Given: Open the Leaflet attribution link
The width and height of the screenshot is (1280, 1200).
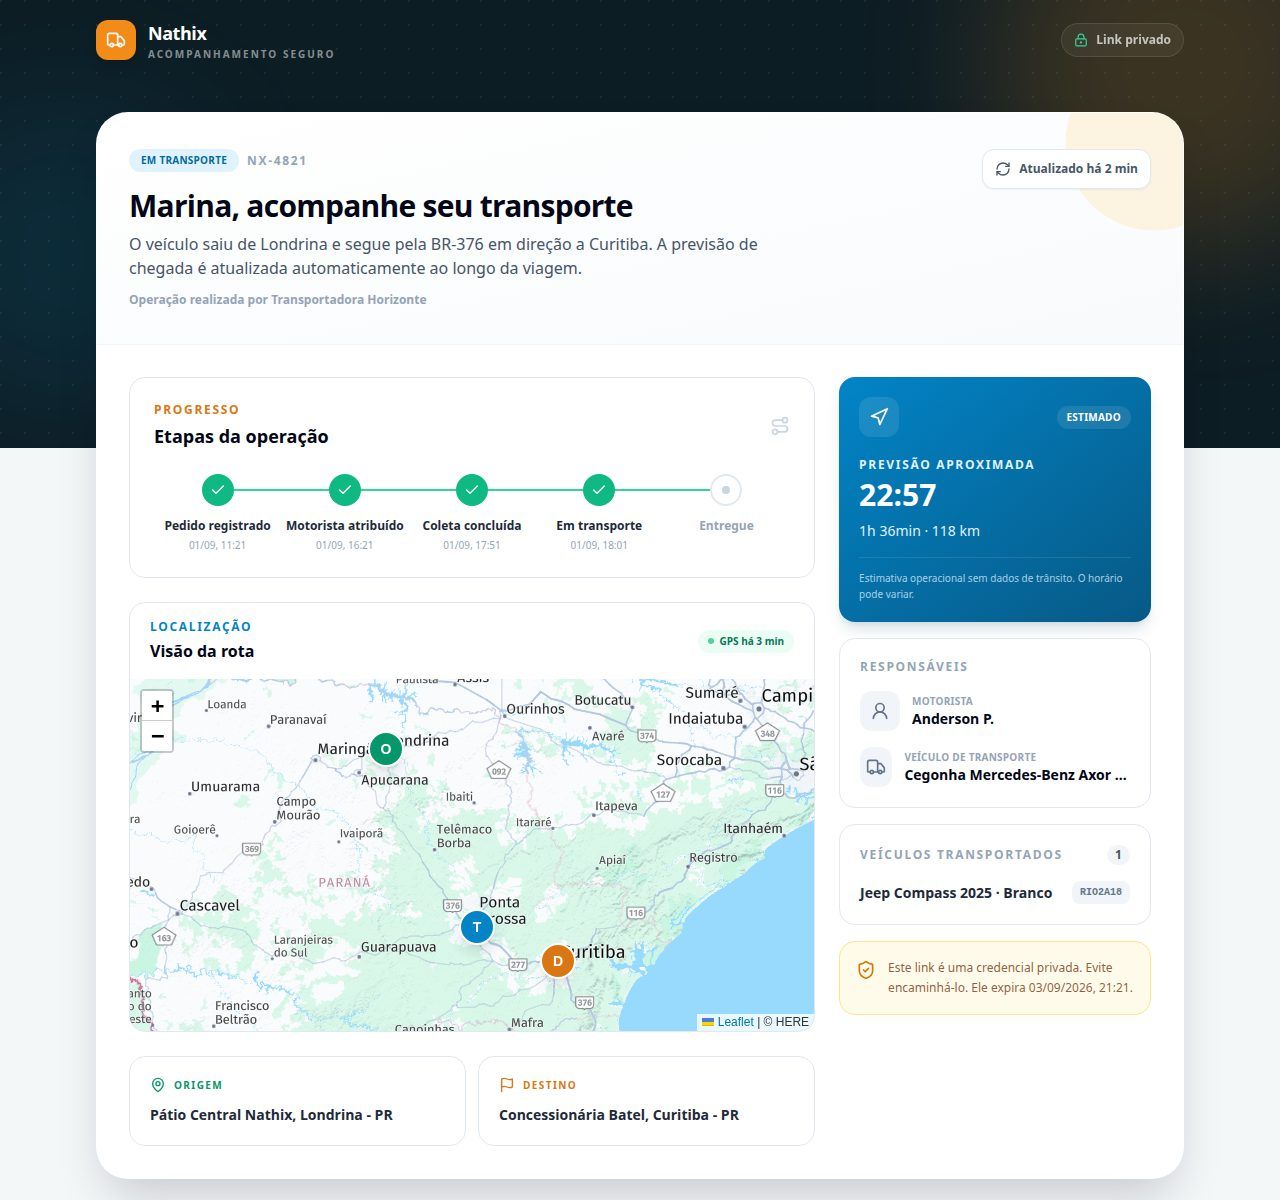Looking at the screenshot, I should pos(728,1022).
